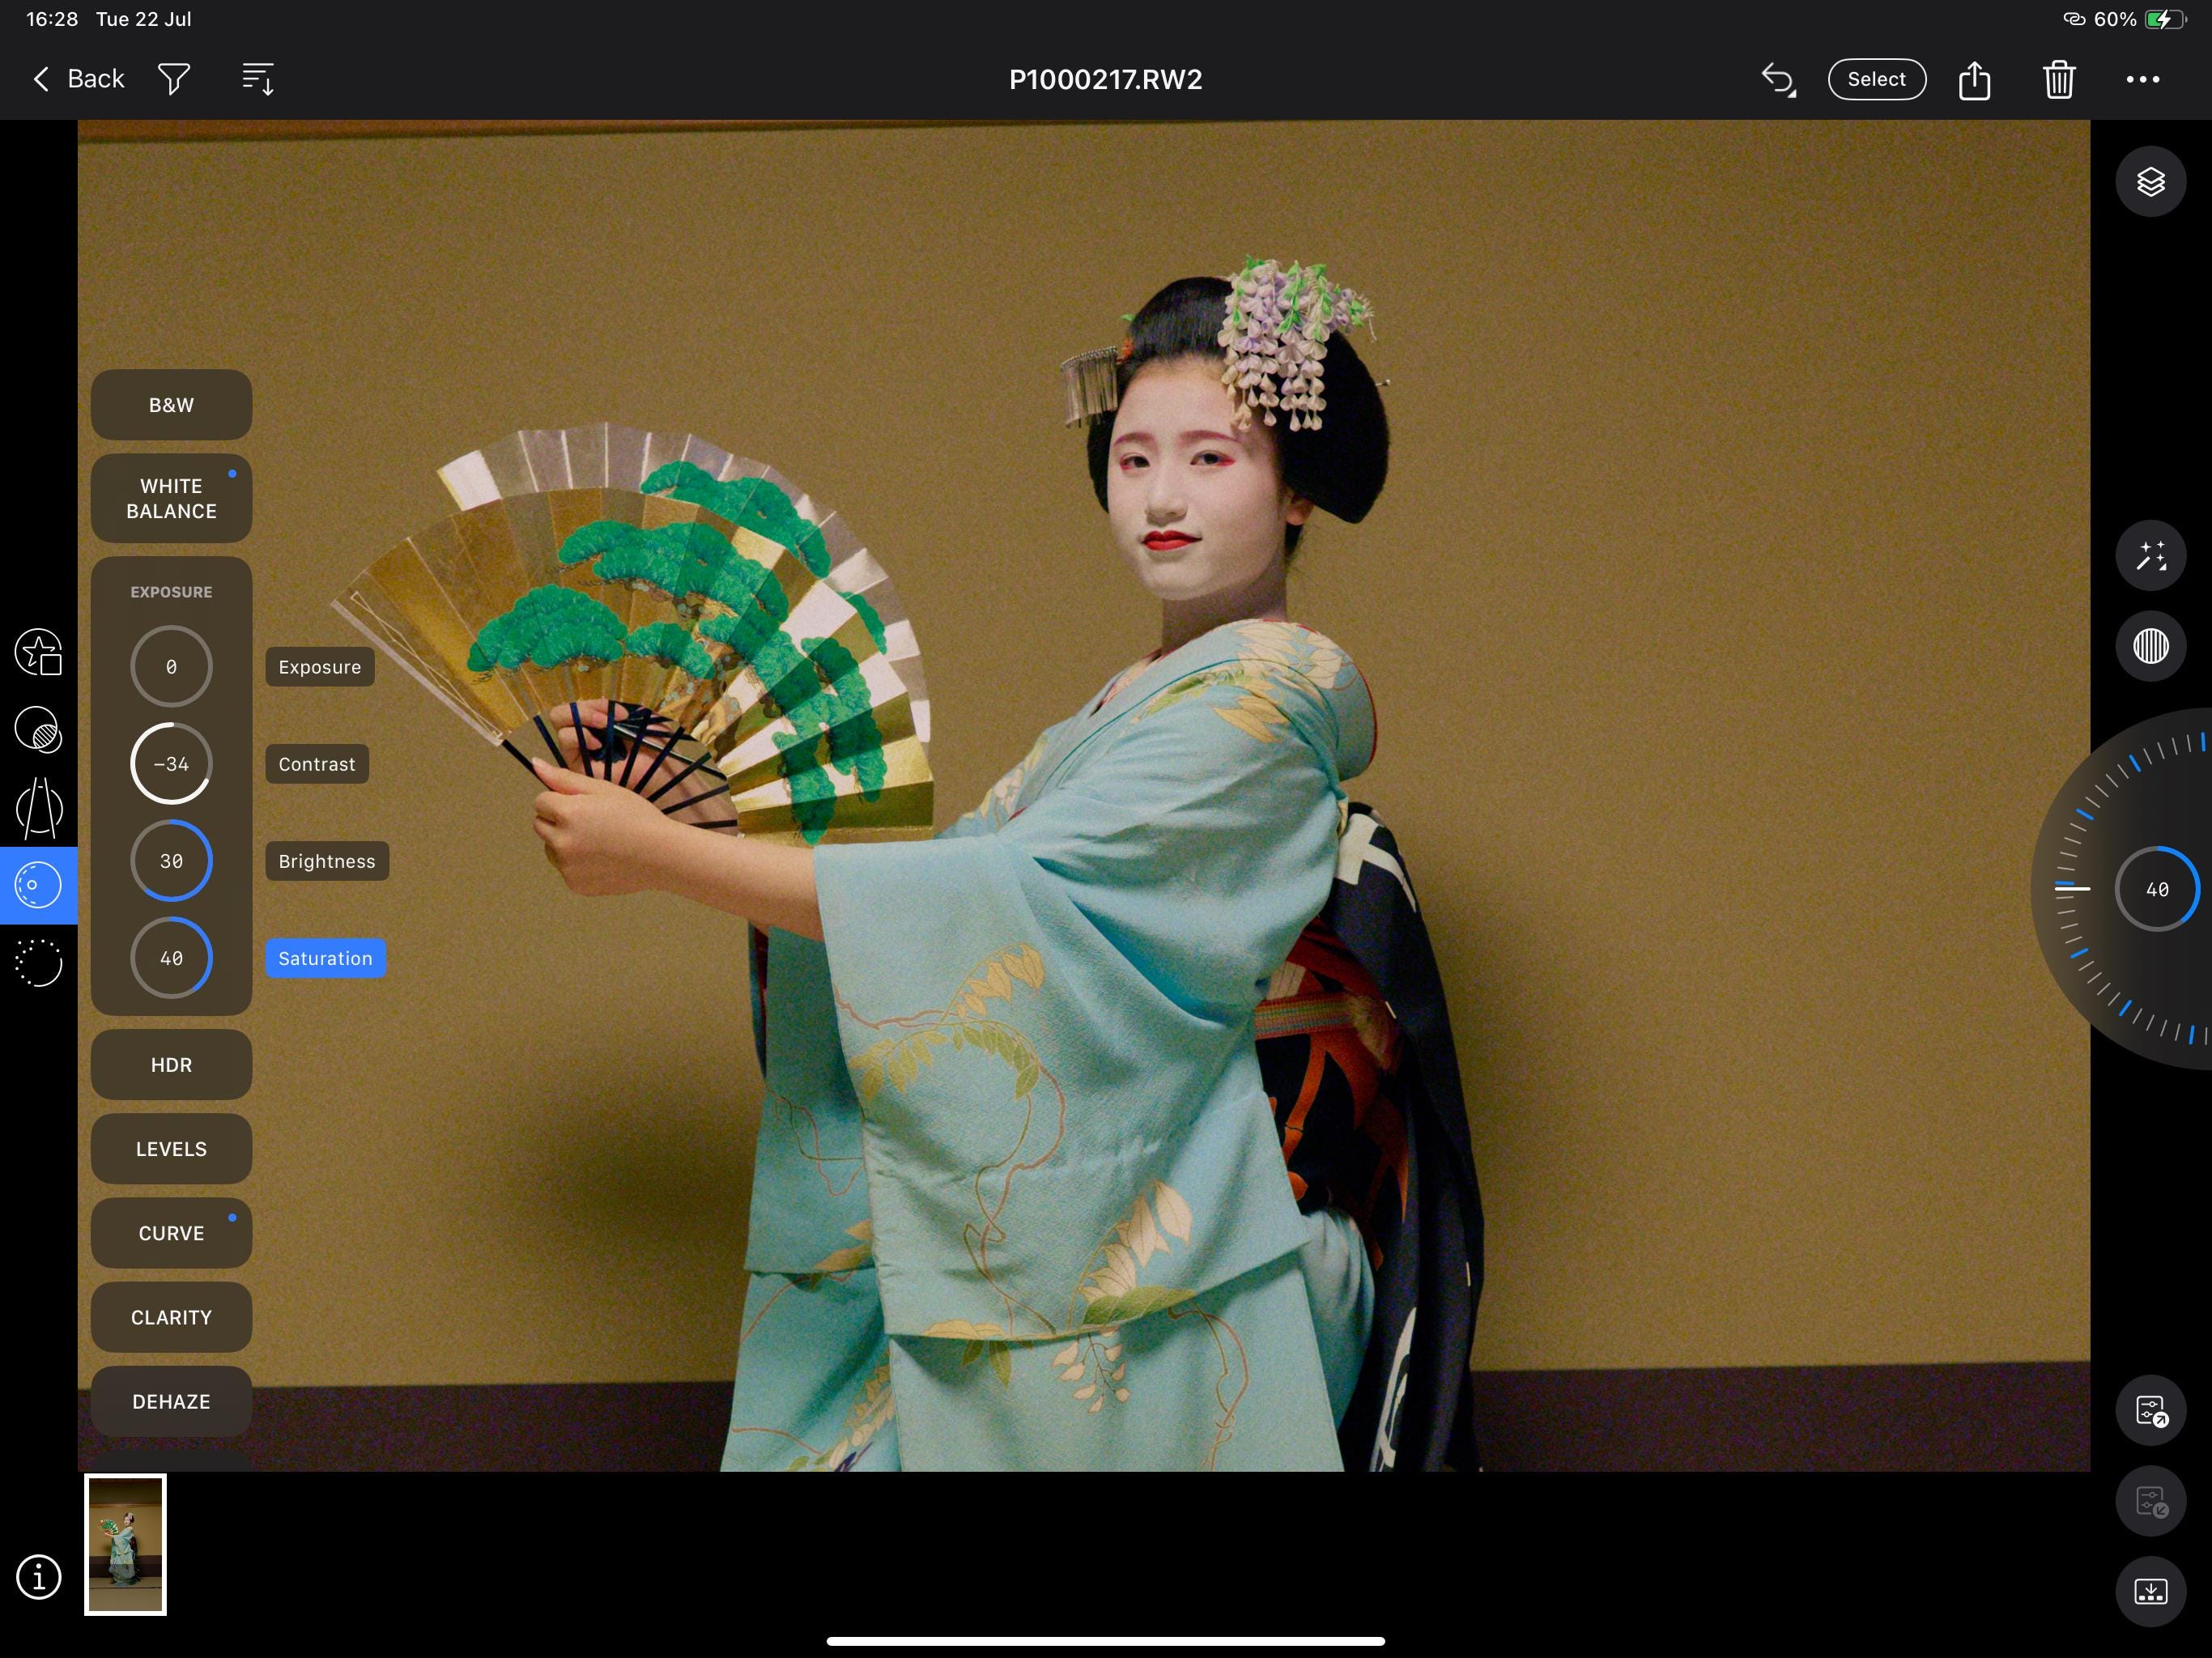Expand the B&W adjustment section
This screenshot has width=2212, height=1658.
(x=171, y=405)
